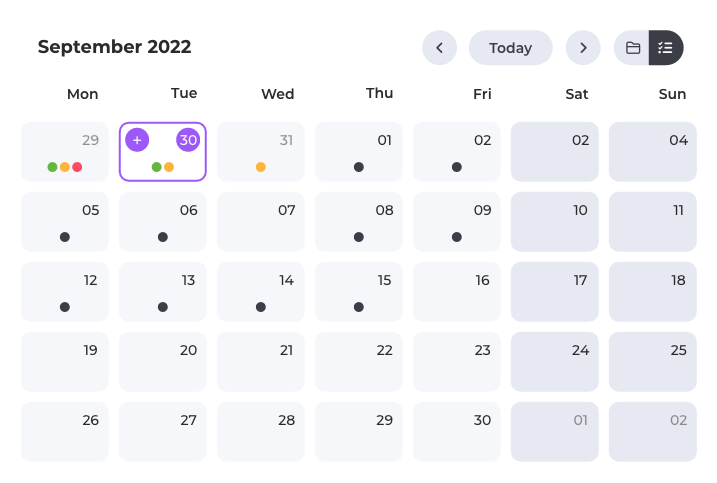Click the red dot on the 29th
Viewport: 717px width, 483px height.
(x=77, y=167)
